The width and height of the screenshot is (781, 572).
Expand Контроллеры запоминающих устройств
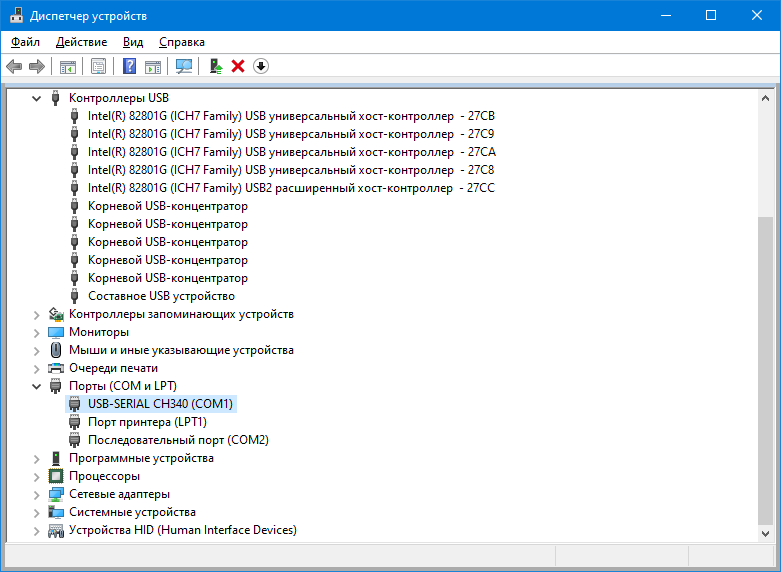tap(36, 314)
